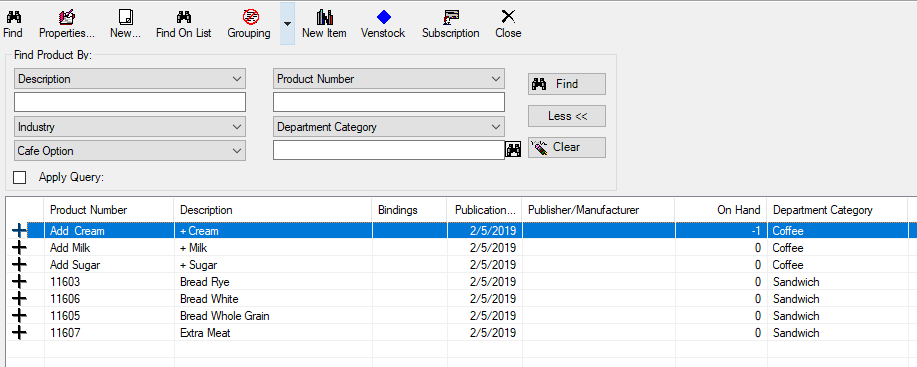Focus the text field under Description
This screenshot has height=367, width=917.
point(130,102)
